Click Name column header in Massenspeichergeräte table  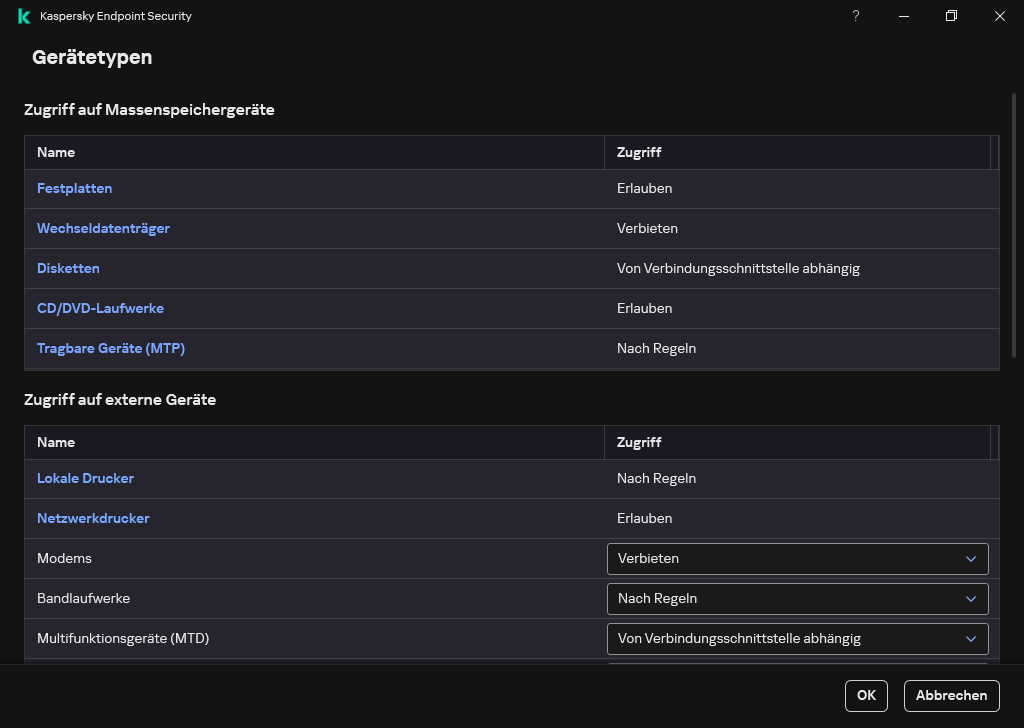coord(56,152)
